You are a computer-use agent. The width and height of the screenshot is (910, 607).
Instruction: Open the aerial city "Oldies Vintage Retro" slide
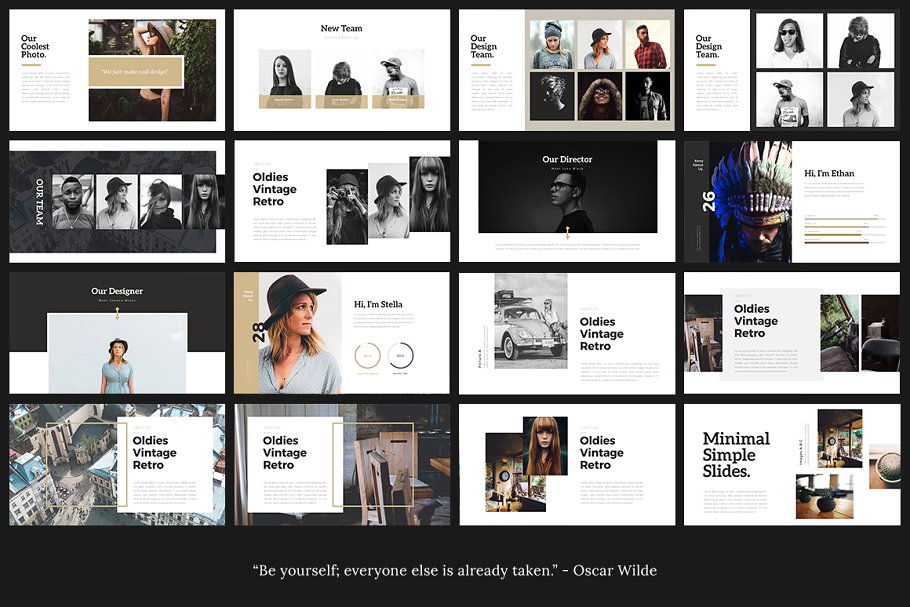coord(117,463)
